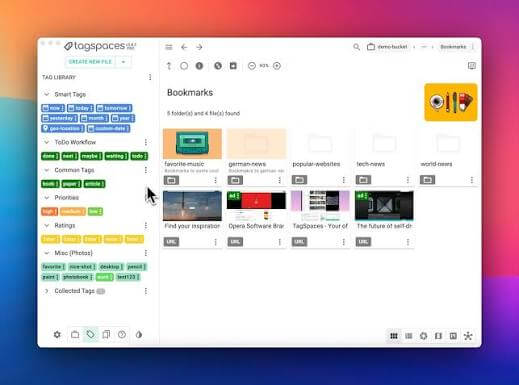Click the 'high' priority tag

point(50,212)
